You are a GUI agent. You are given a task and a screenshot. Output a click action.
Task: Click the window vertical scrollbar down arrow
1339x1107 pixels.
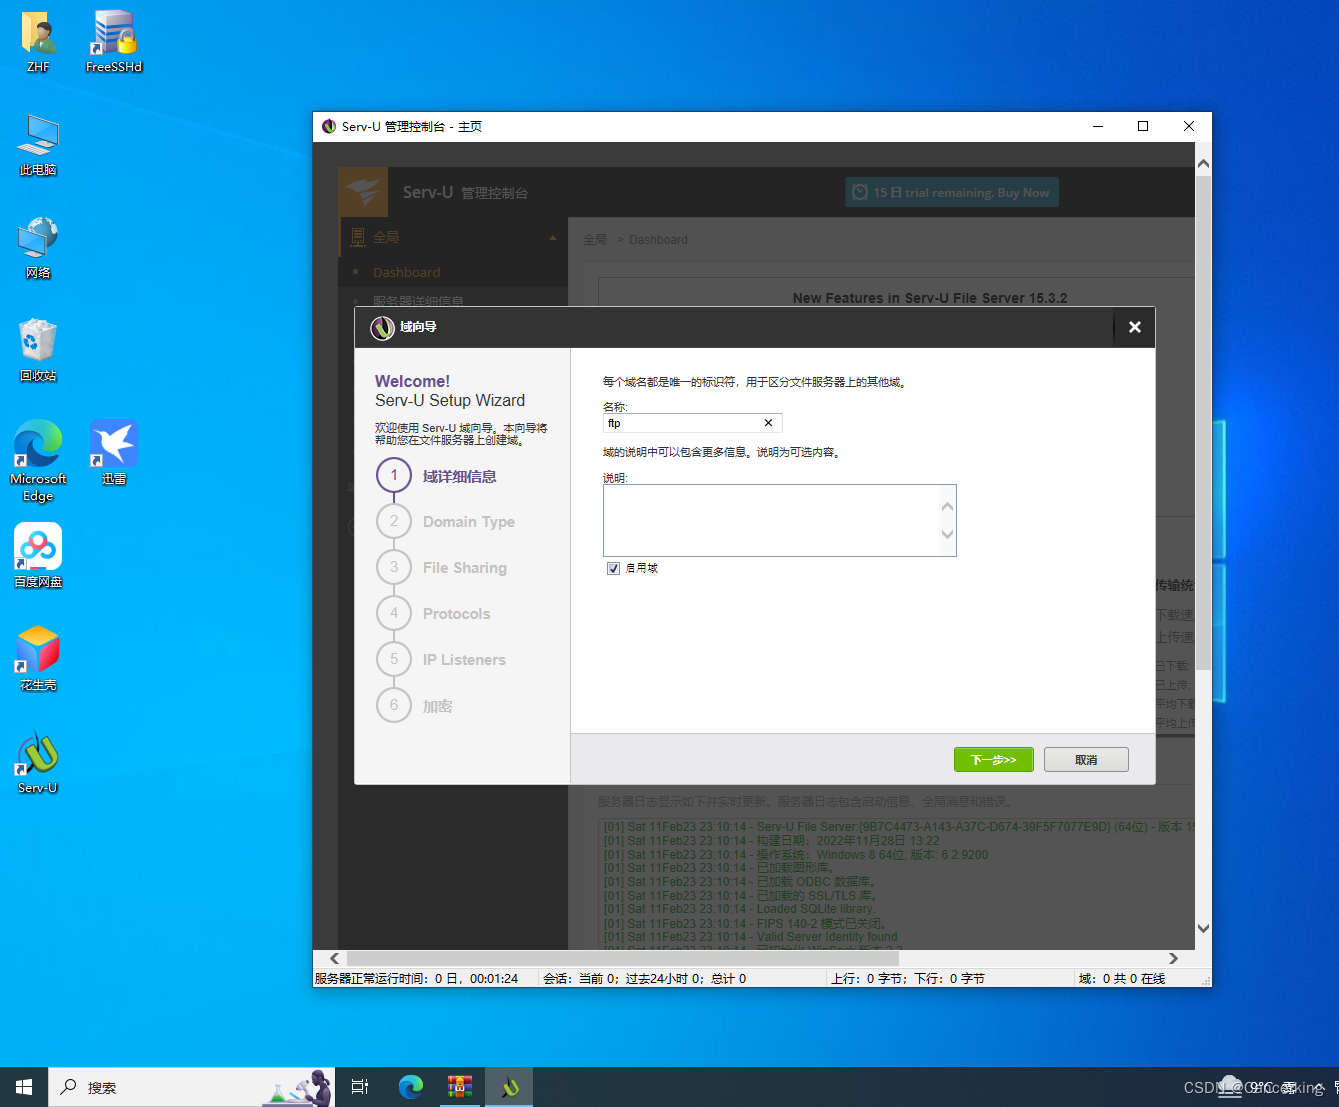[x=1204, y=928]
